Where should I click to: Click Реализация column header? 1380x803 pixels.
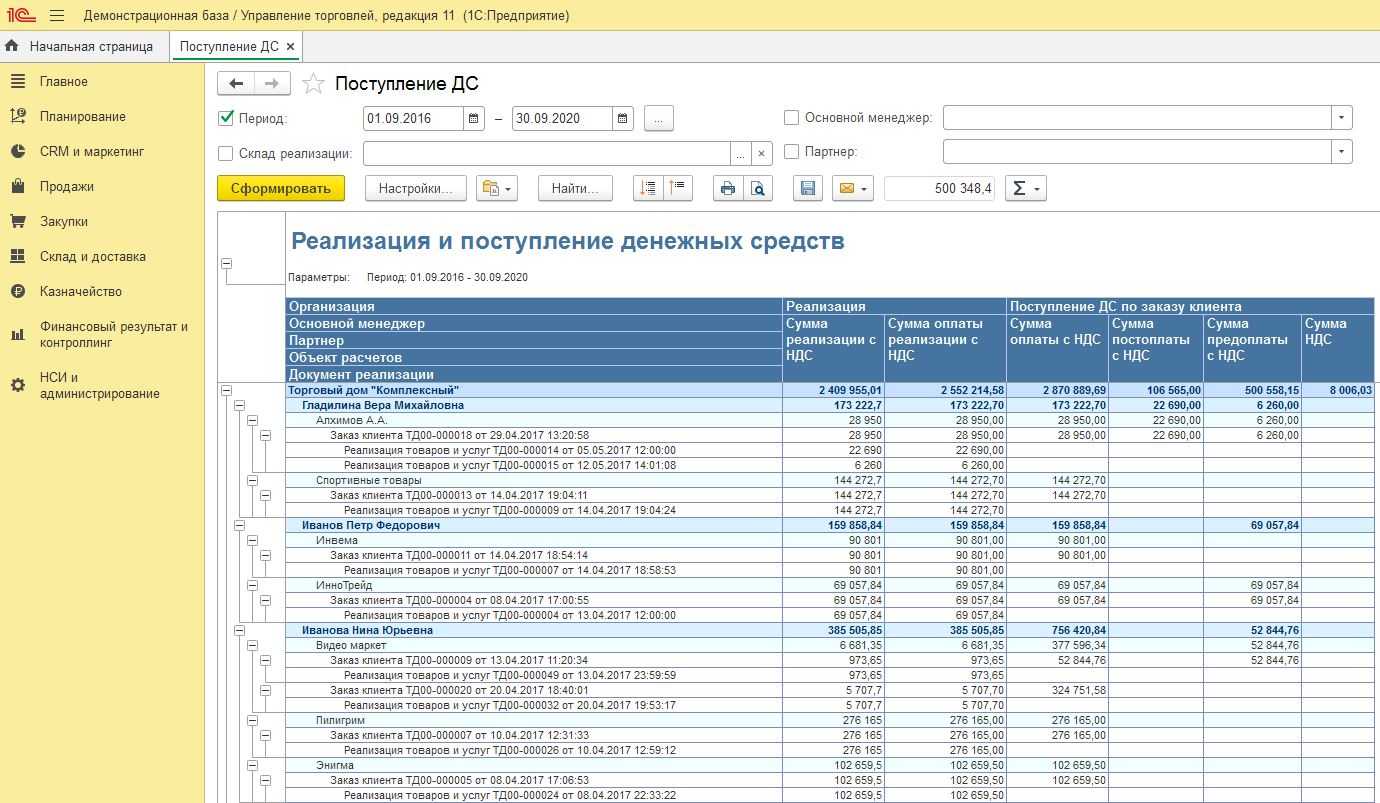[894, 306]
